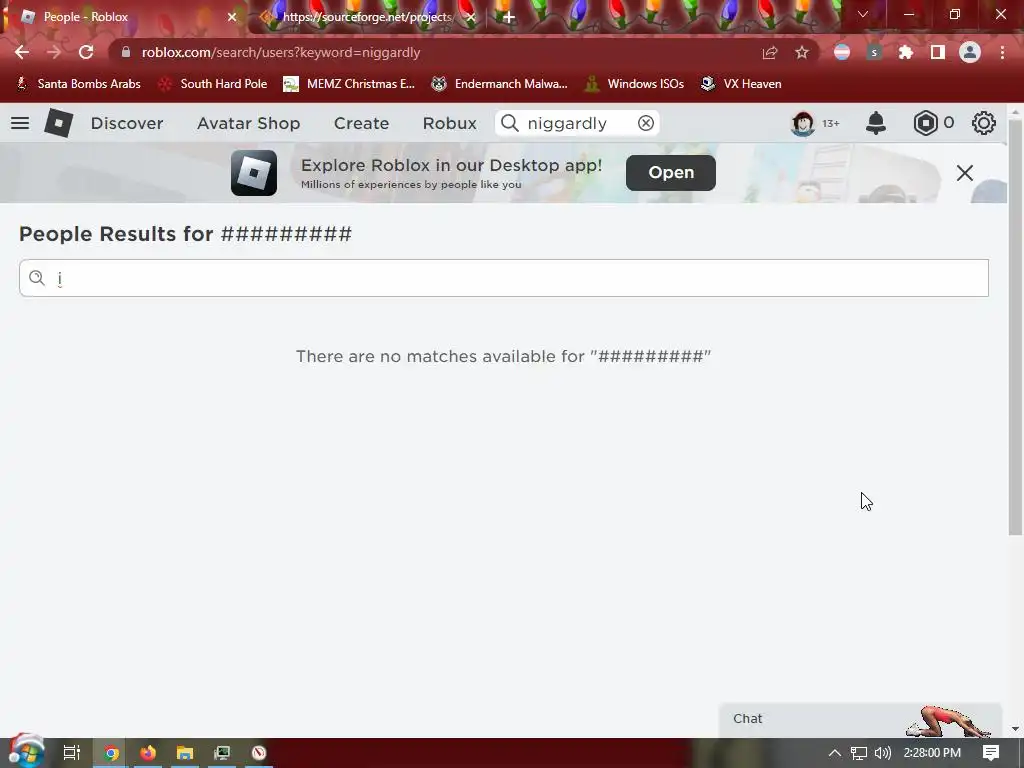Open the Robux balance icon
Viewport: 1024px width, 768px height.
point(925,123)
